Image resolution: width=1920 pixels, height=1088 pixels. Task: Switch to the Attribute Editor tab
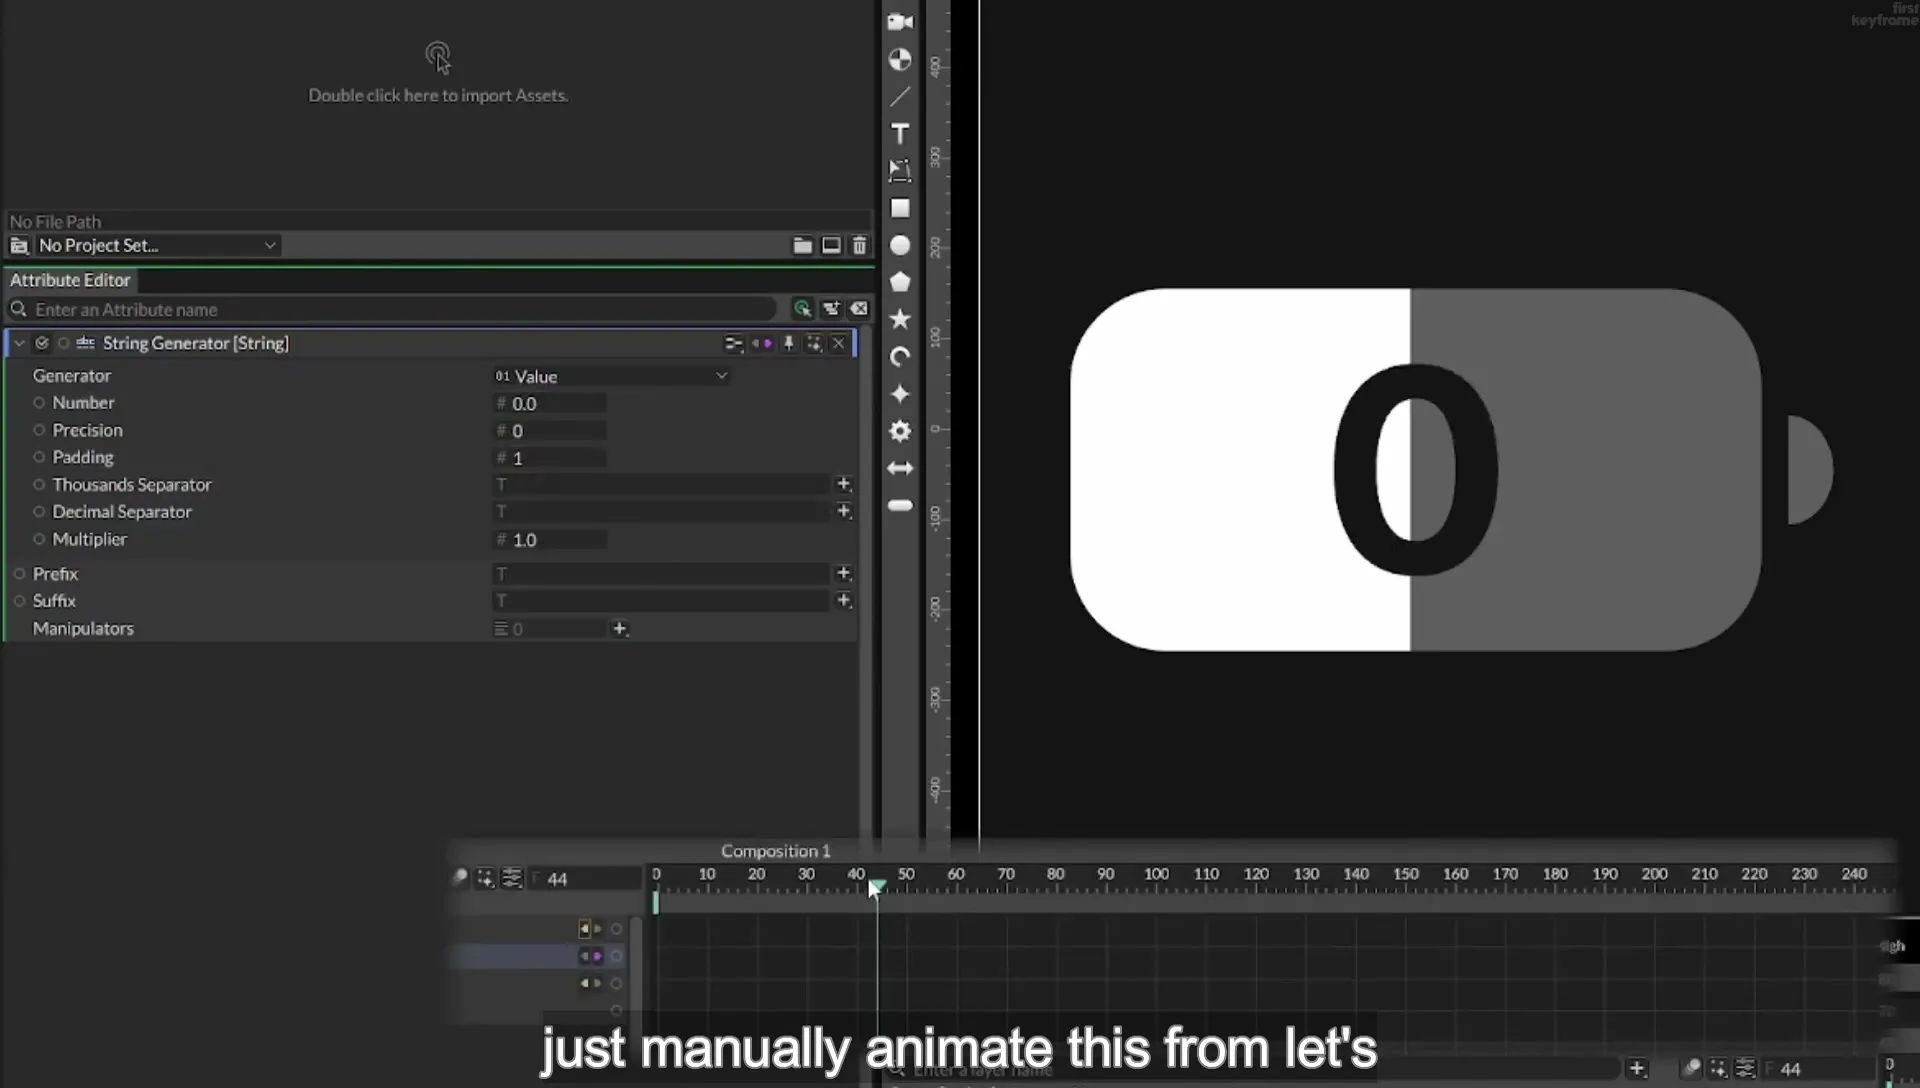pos(70,280)
